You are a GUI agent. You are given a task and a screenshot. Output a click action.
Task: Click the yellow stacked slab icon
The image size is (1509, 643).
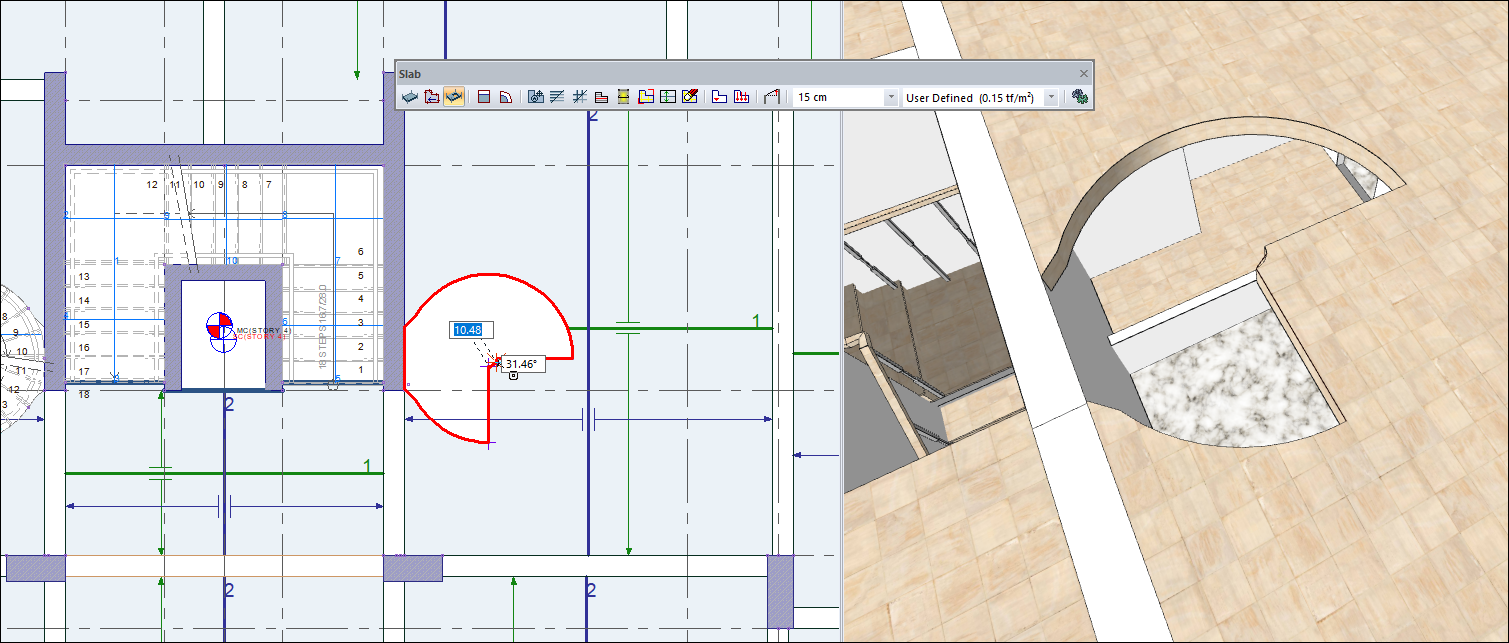tap(623, 97)
